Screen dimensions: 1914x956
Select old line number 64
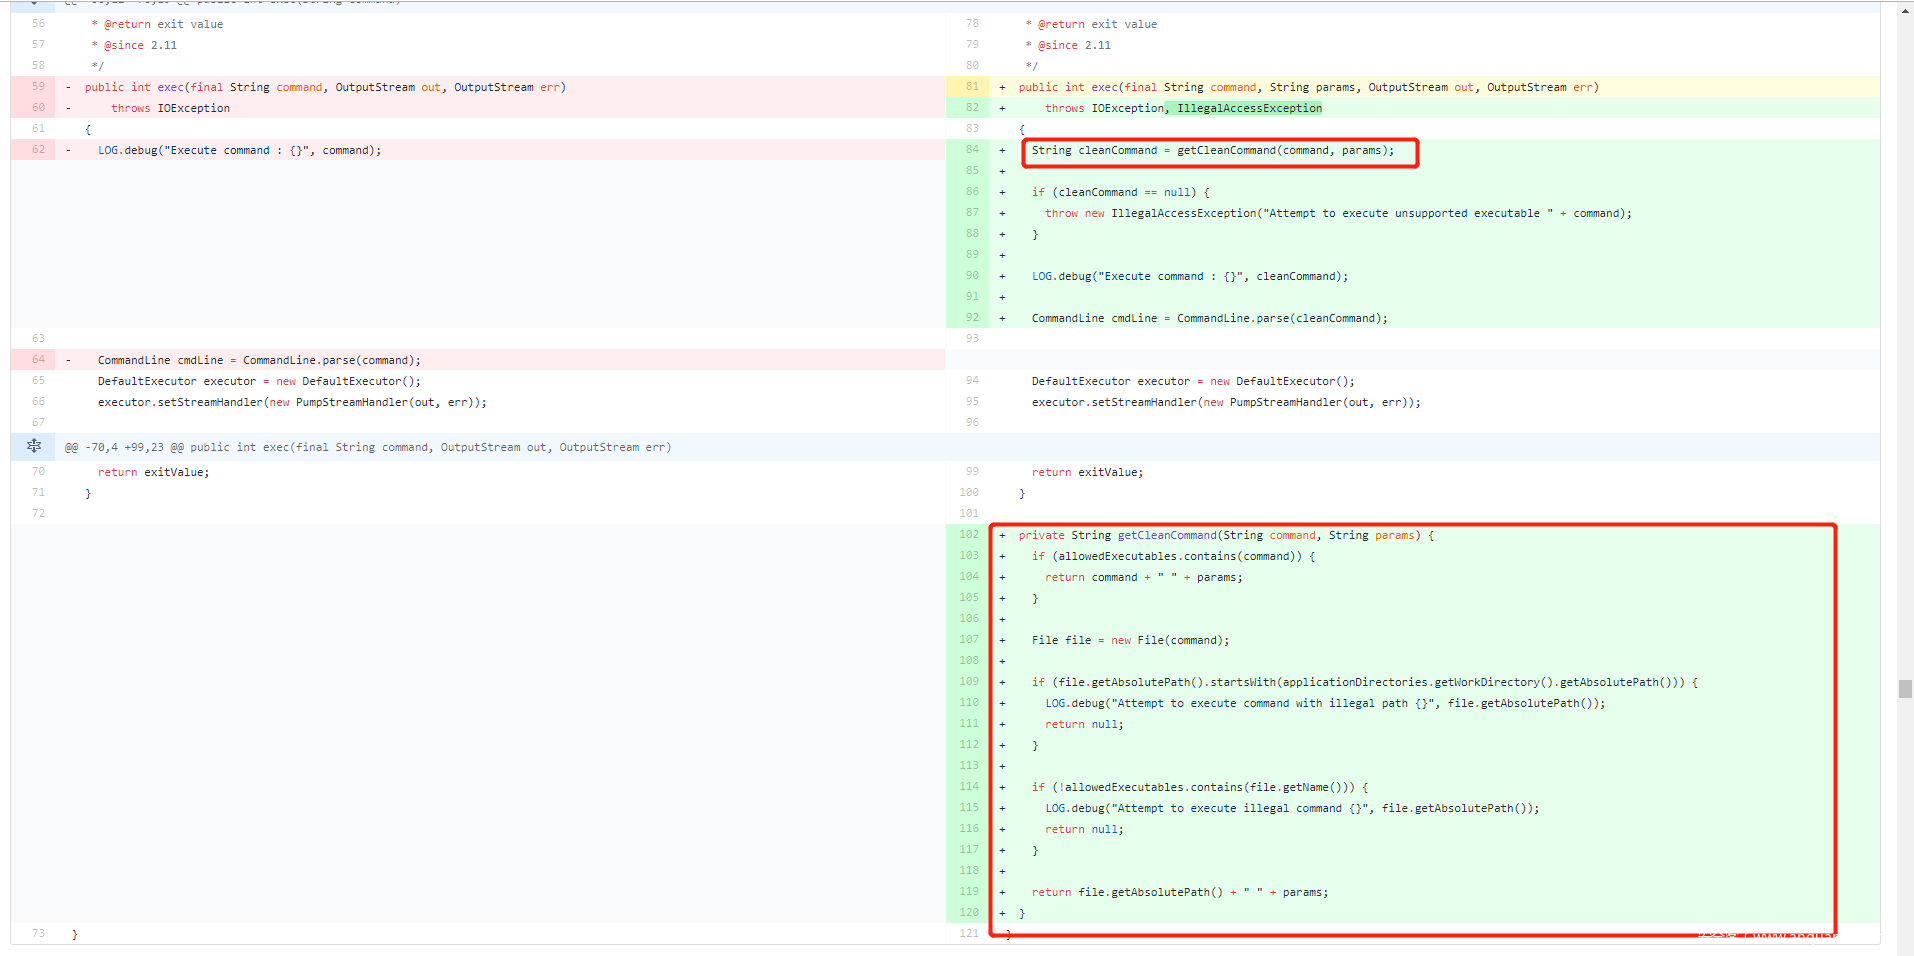click(38, 360)
